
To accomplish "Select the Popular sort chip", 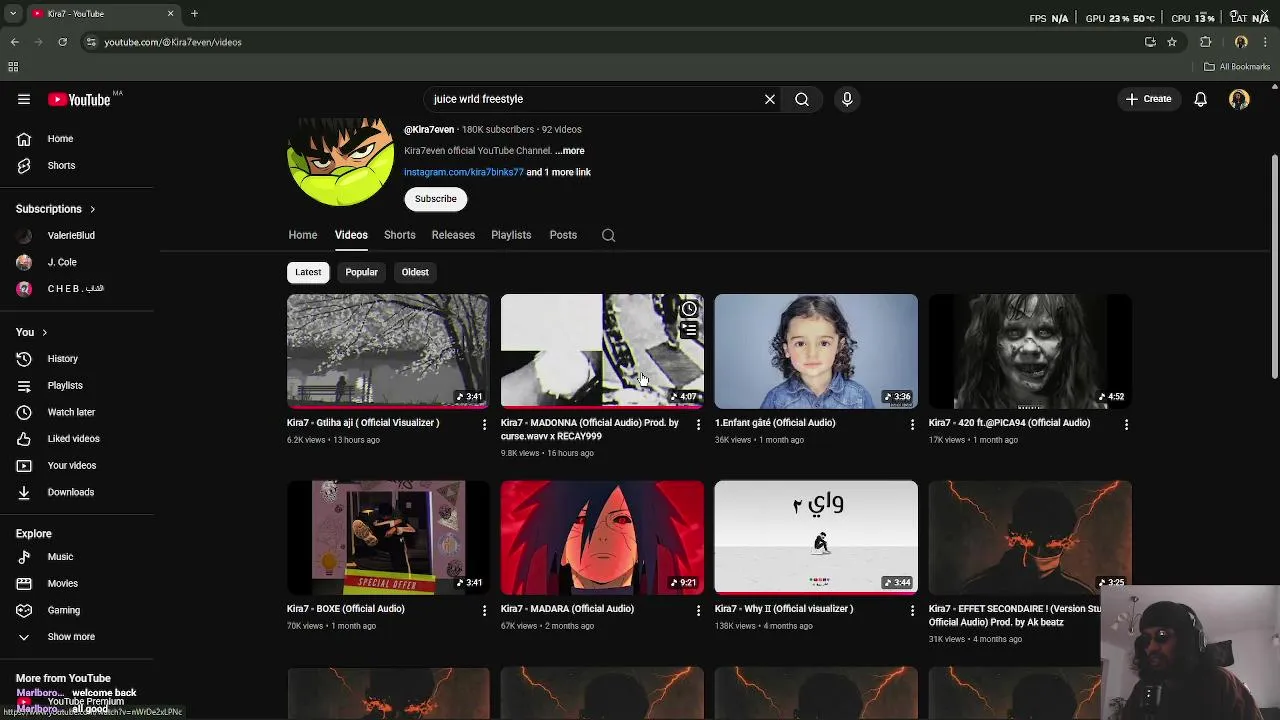I will pos(361,272).
